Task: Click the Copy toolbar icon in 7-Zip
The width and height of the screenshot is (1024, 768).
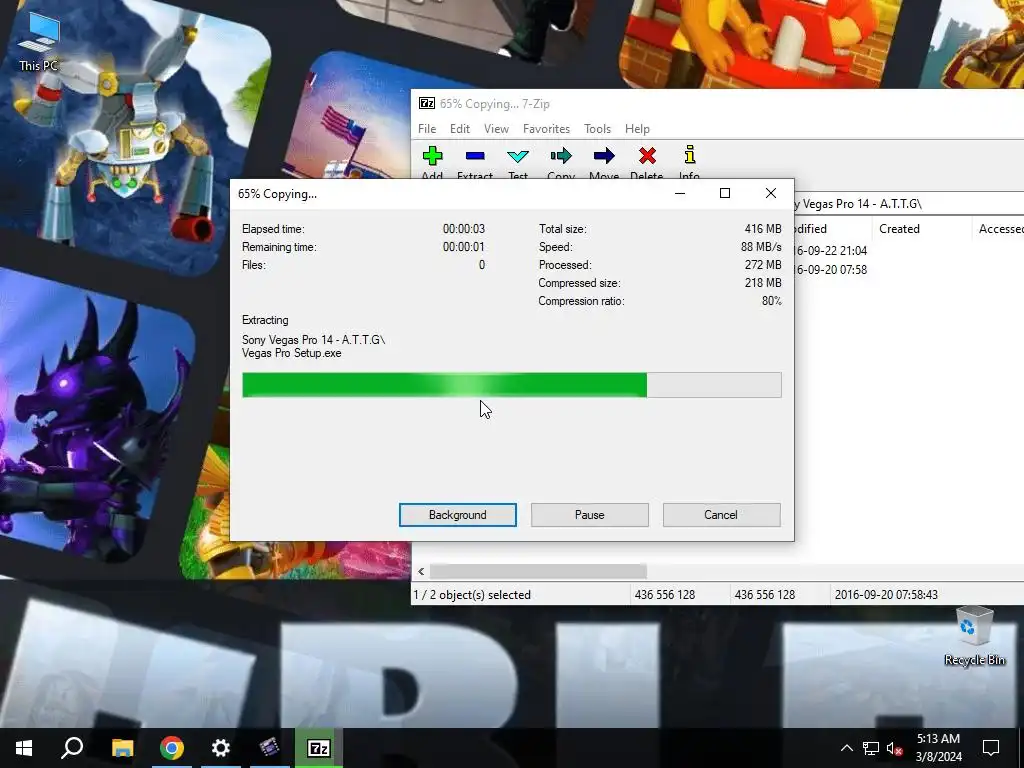Action: pyautogui.click(x=560, y=156)
